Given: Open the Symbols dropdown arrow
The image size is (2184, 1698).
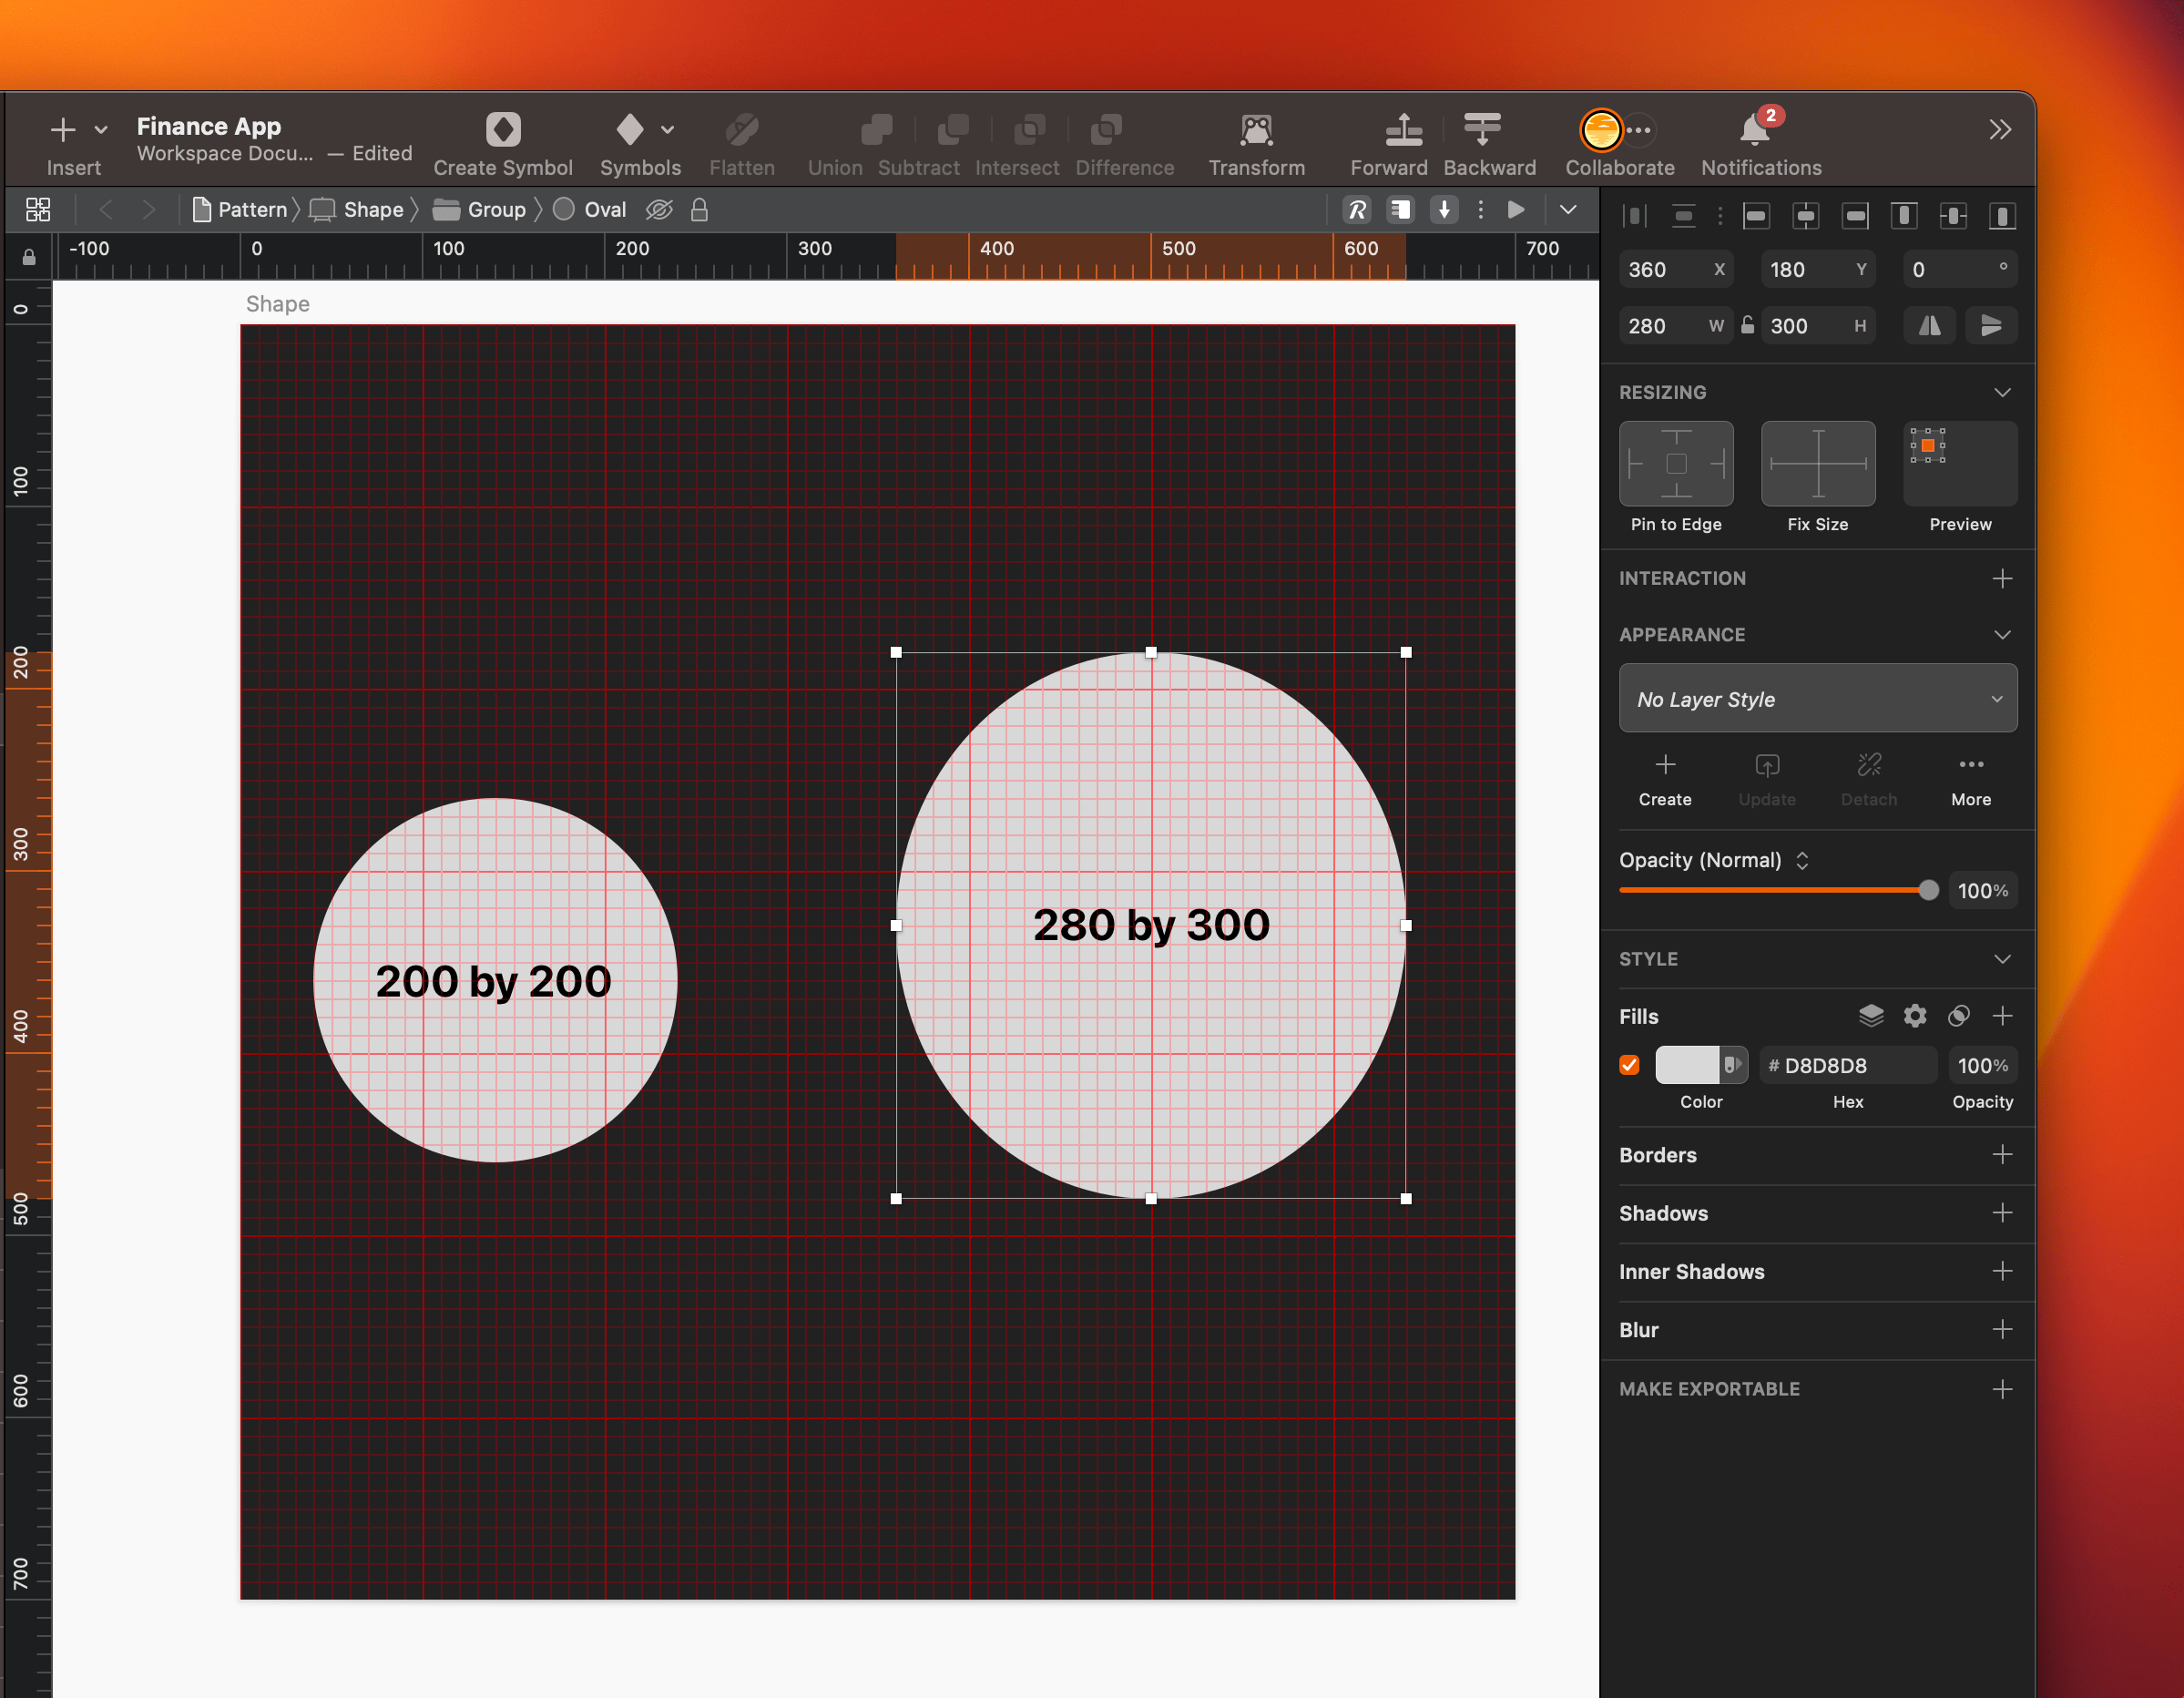Looking at the screenshot, I should 668,130.
